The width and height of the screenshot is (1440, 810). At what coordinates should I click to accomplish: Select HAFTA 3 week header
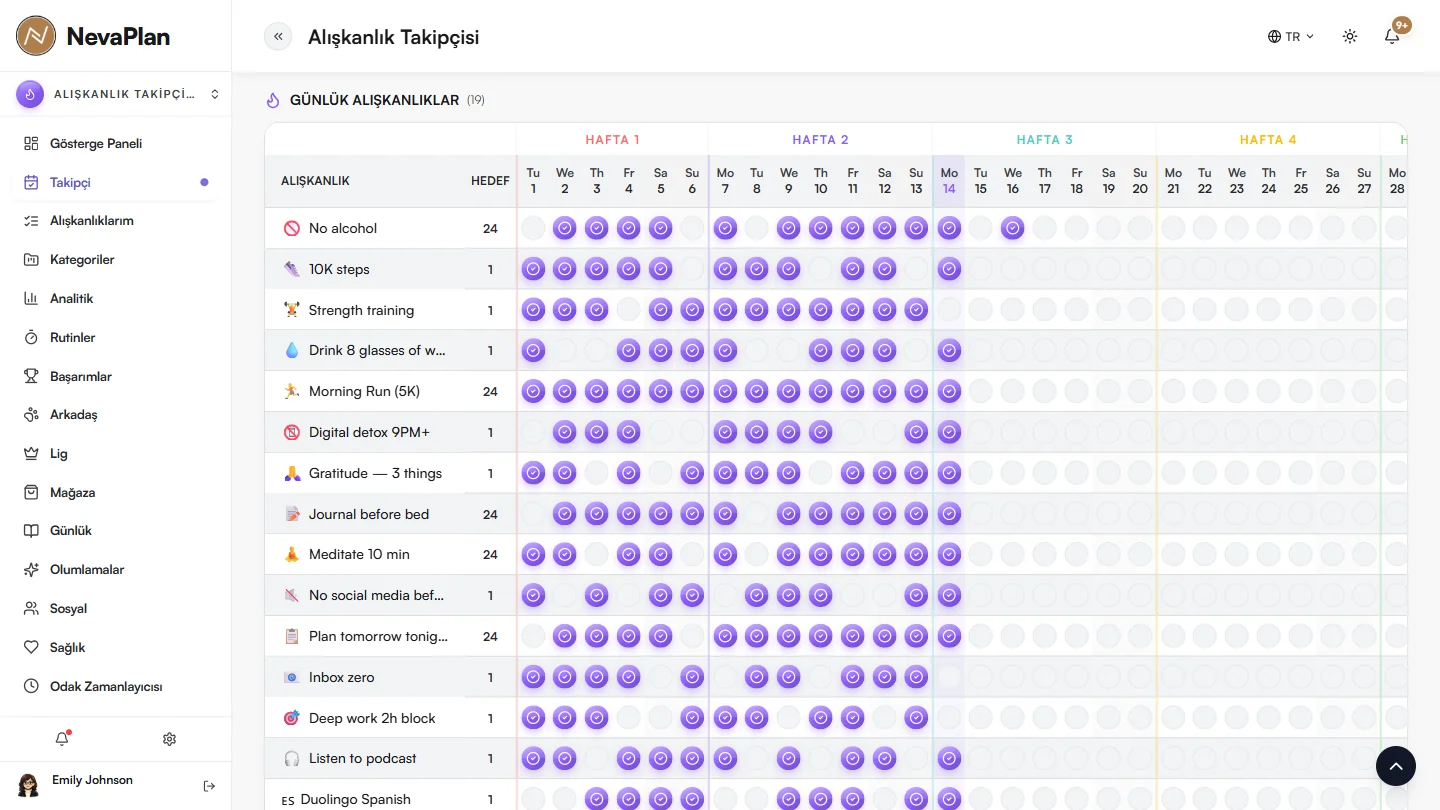(x=1044, y=140)
